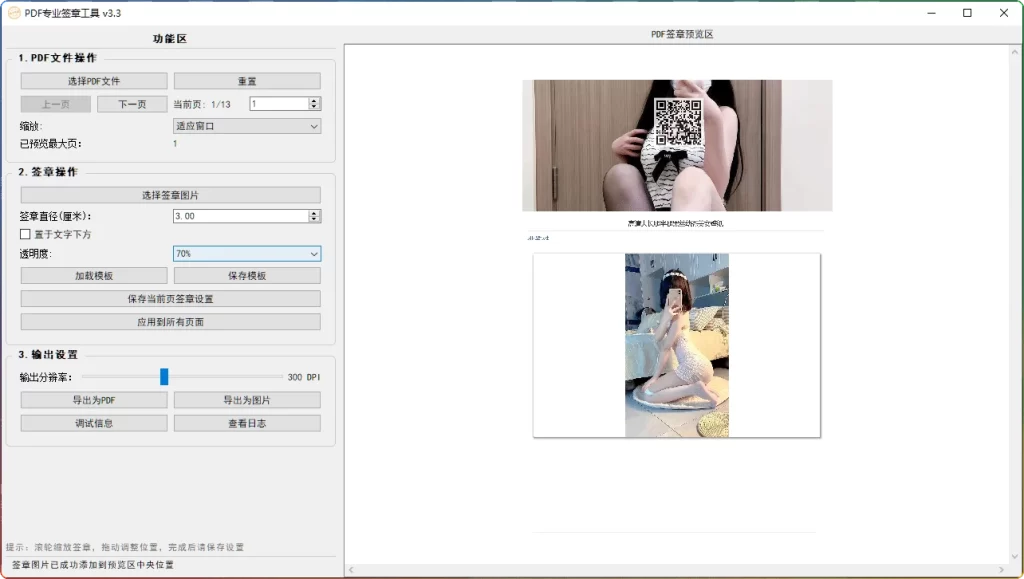
Task: Click 保存当前页签章设置 button
Action: click(x=170, y=299)
